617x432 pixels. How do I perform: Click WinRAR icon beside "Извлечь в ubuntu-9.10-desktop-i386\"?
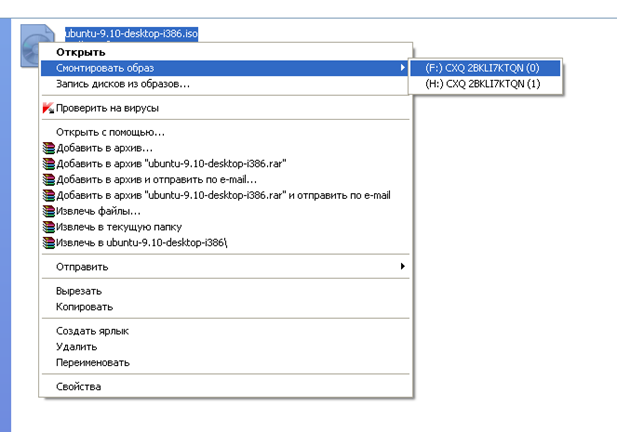[x=48, y=242]
